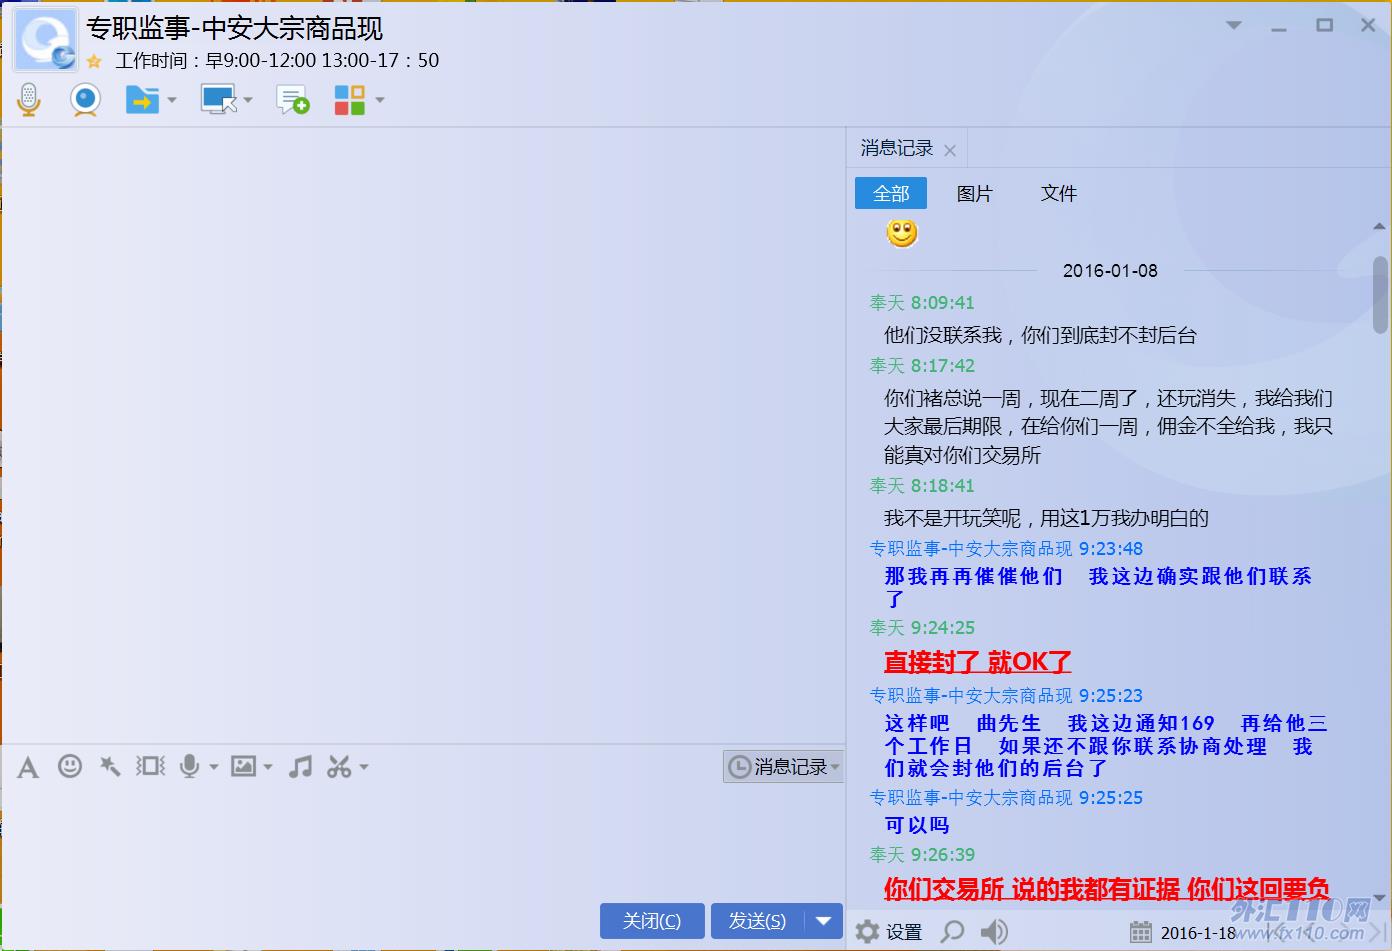Click the magic emoticon wand icon
This screenshot has width=1392, height=951.
click(x=110, y=766)
